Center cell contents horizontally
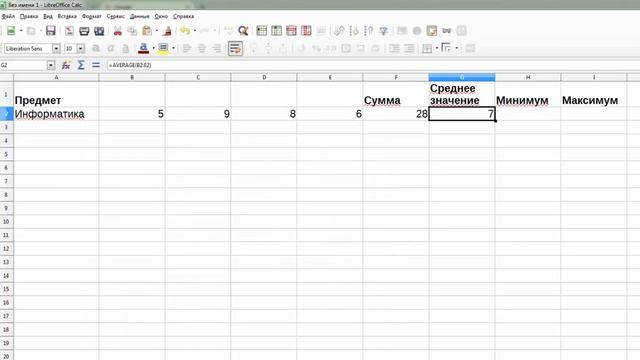 202,48
